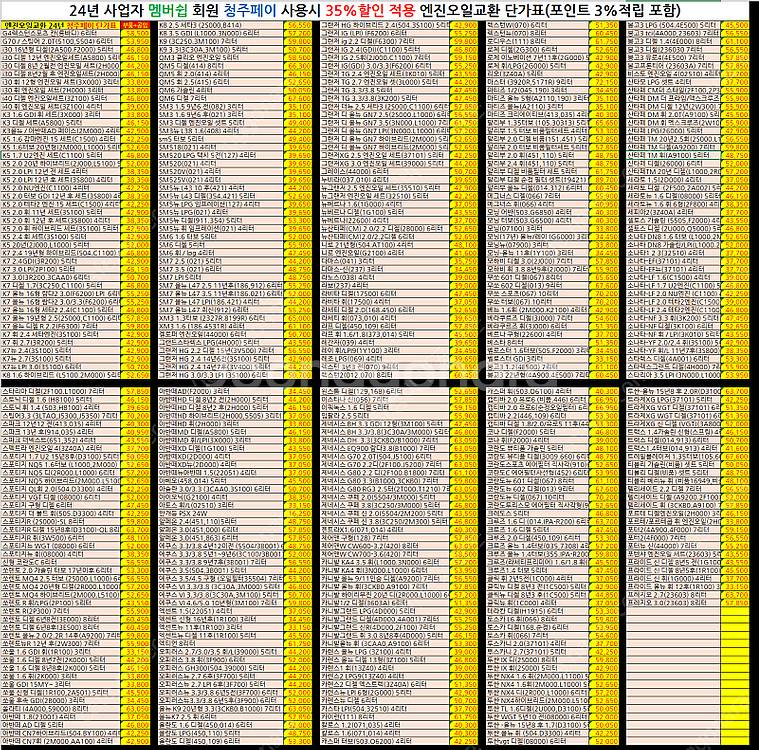Select the '그랜저 HG 하이브리드 2.4' cell

[x=384, y=25]
